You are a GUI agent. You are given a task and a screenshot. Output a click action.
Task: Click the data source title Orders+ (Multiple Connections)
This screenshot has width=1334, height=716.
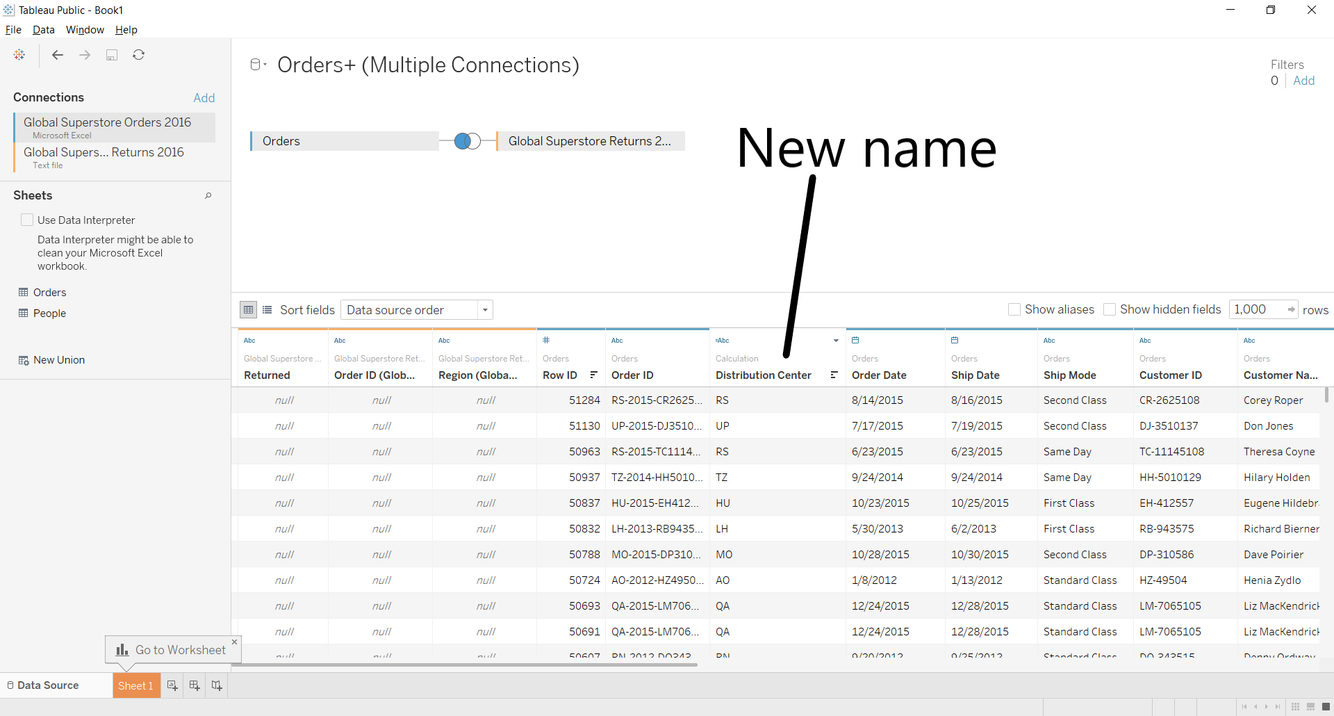[428, 65]
